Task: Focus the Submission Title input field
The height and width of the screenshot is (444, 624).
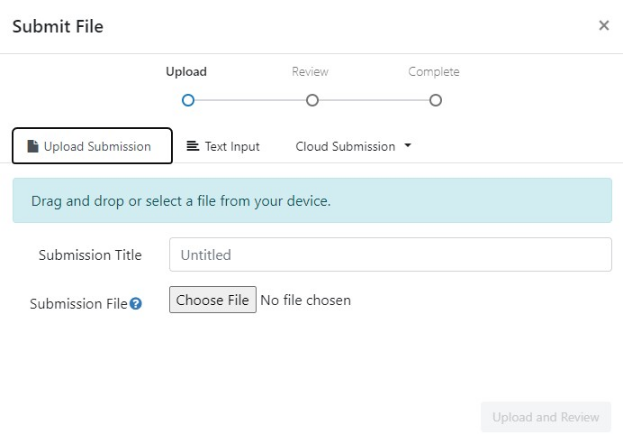Action: tap(390, 255)
